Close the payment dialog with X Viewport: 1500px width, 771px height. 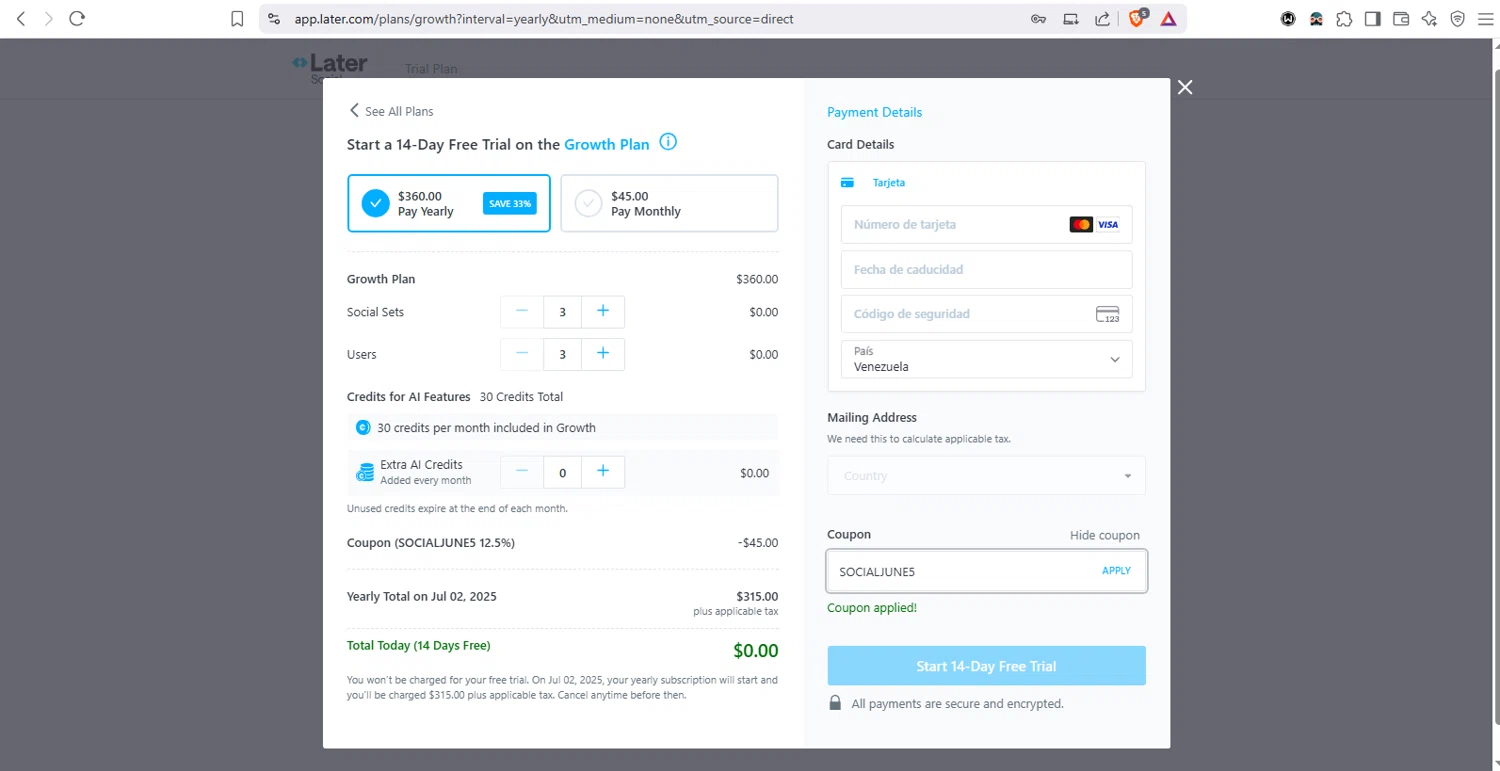coord(1185,87)
